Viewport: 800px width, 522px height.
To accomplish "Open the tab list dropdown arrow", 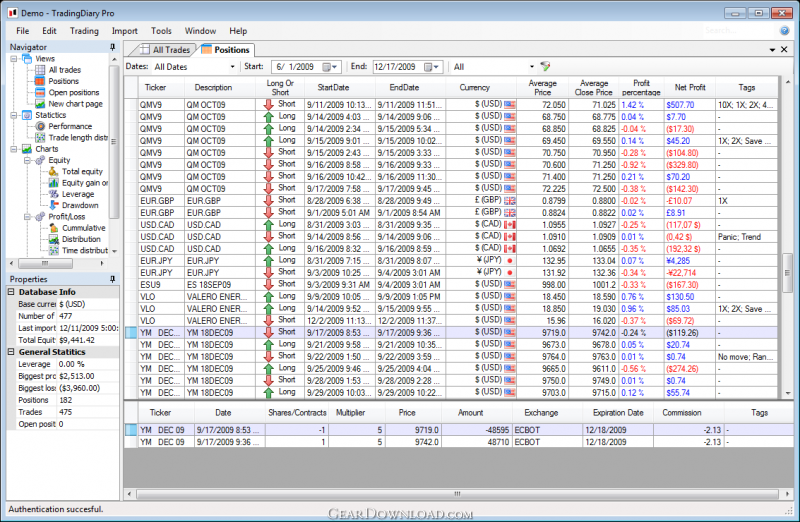I will pos(772,49).
